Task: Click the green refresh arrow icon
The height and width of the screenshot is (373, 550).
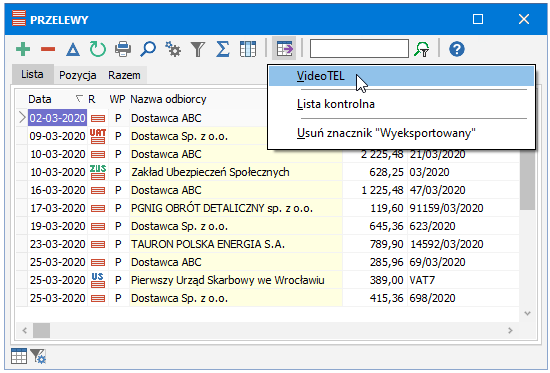Action: pyautogui.click(x=98, y=49)
